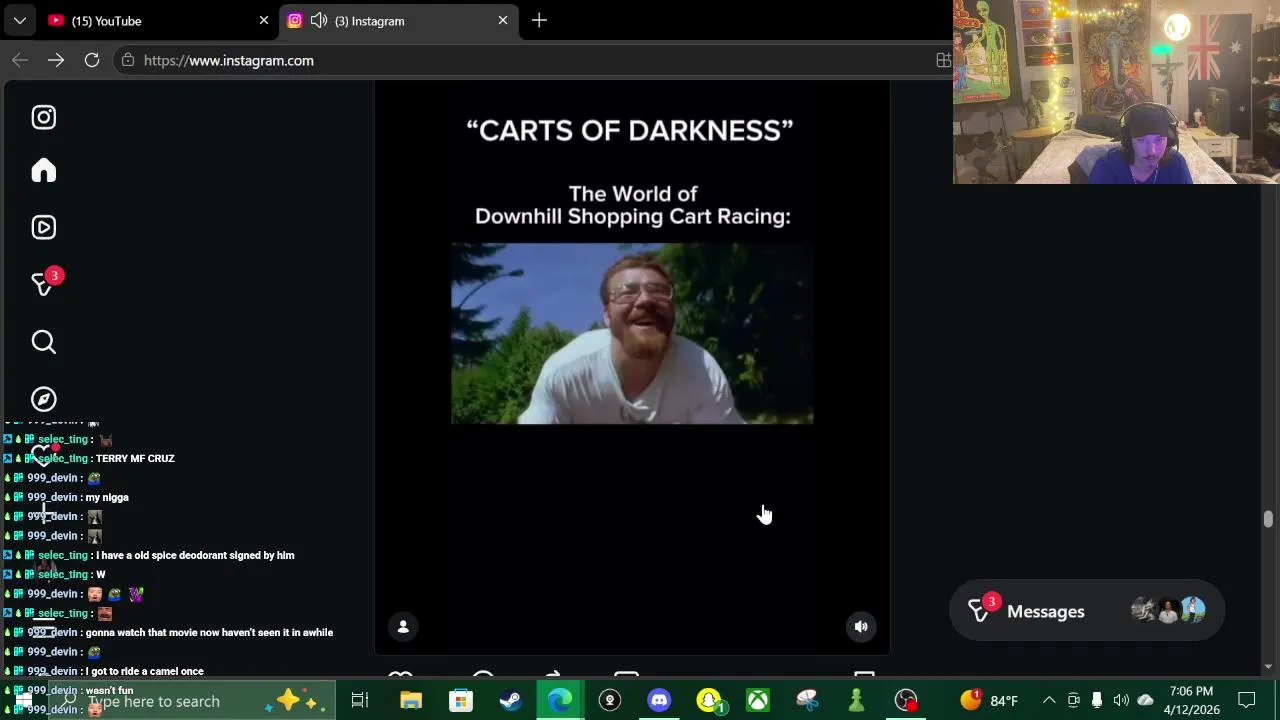The image size is (1280, 720).
Task: Click the webcam overlay video feed
Action: point(1116,92)
